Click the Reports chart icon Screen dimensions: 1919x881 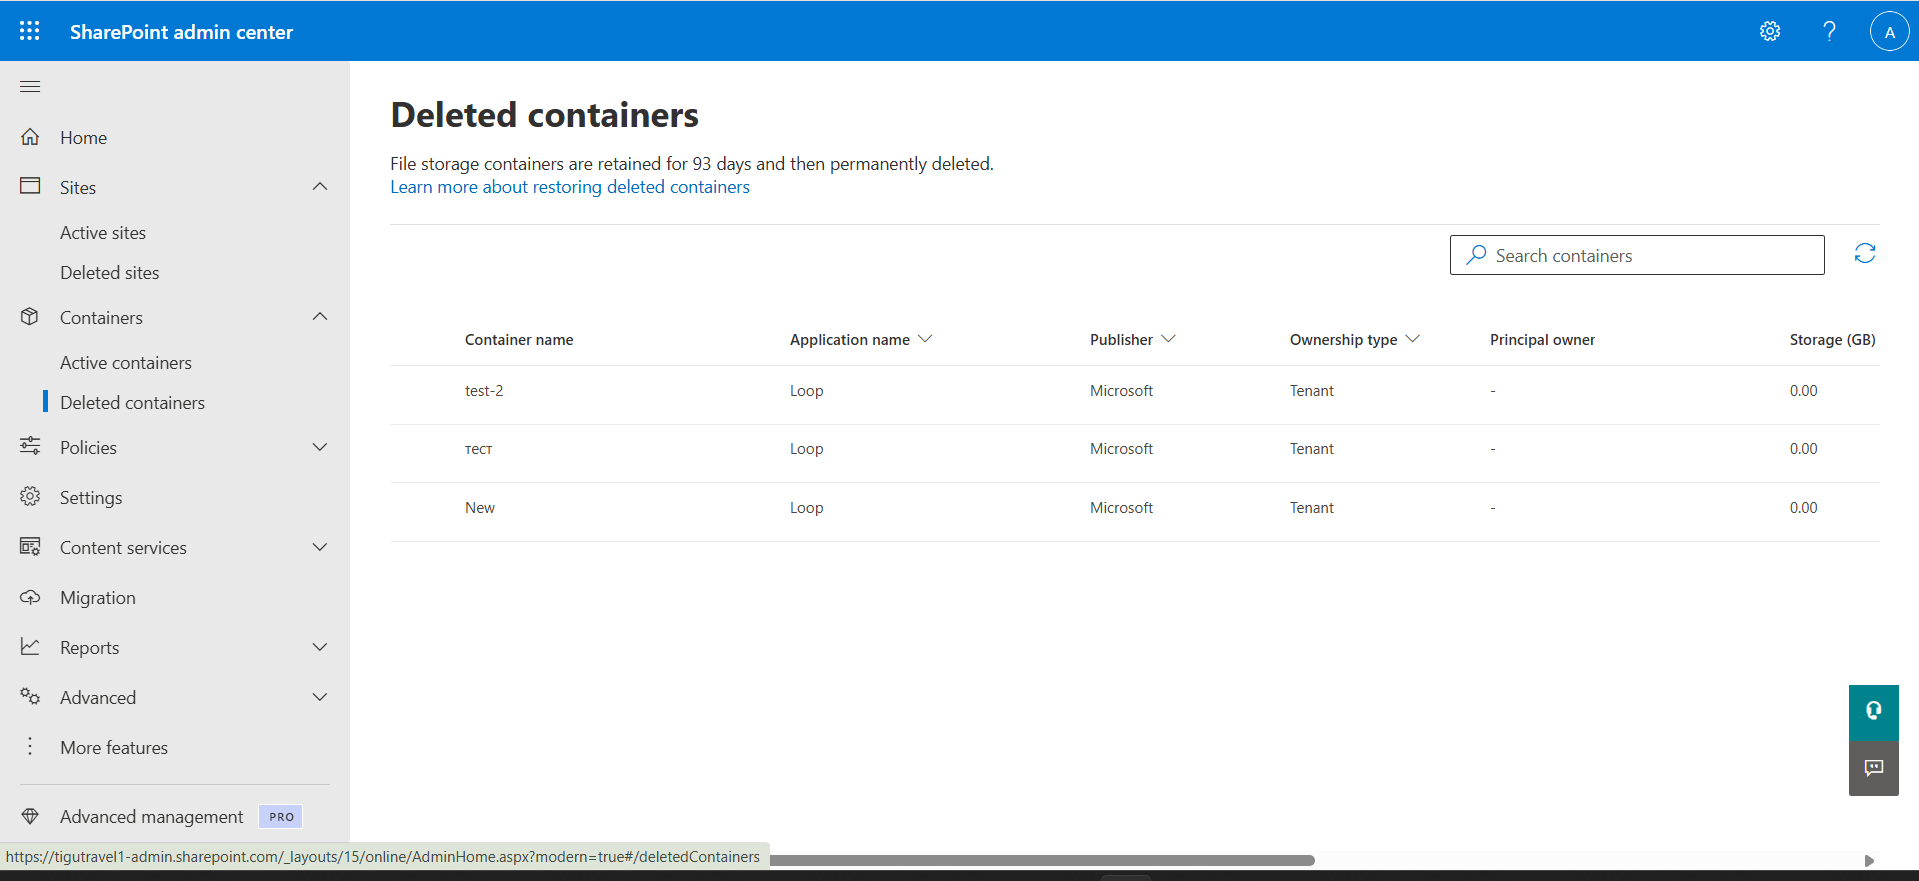tap(30, 647)
